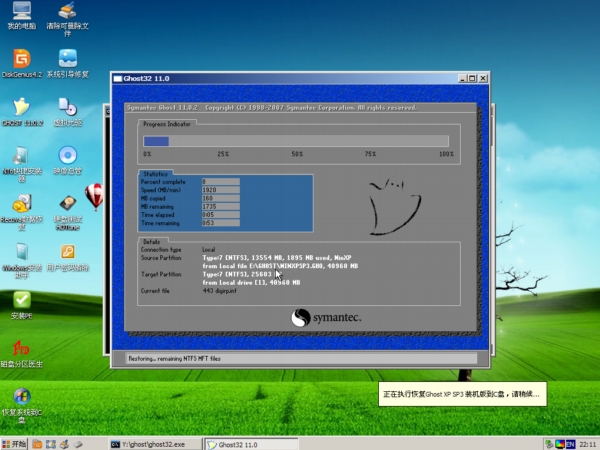Click the Ghost32 11.0 title bar icon
This screenshot has width=600, height=450.
coord(118,78)
